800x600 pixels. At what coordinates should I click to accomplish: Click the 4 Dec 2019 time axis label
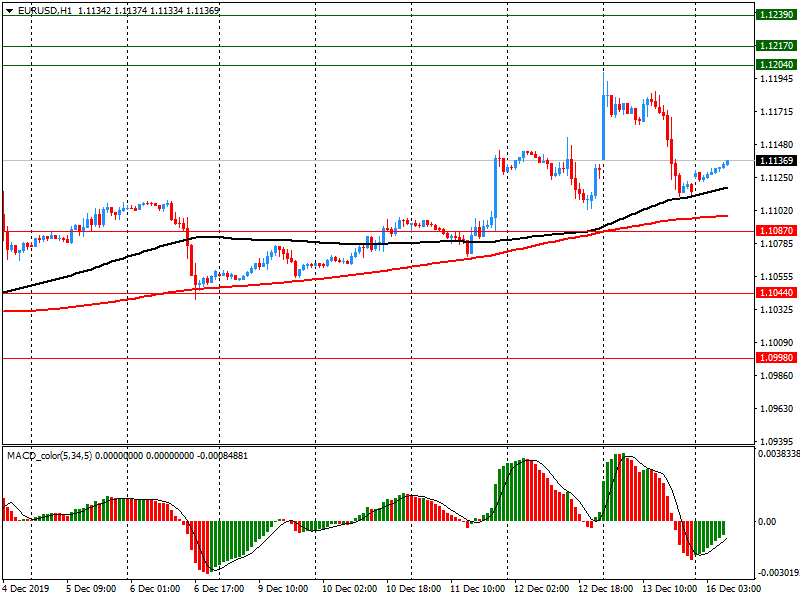click(26, 589)
